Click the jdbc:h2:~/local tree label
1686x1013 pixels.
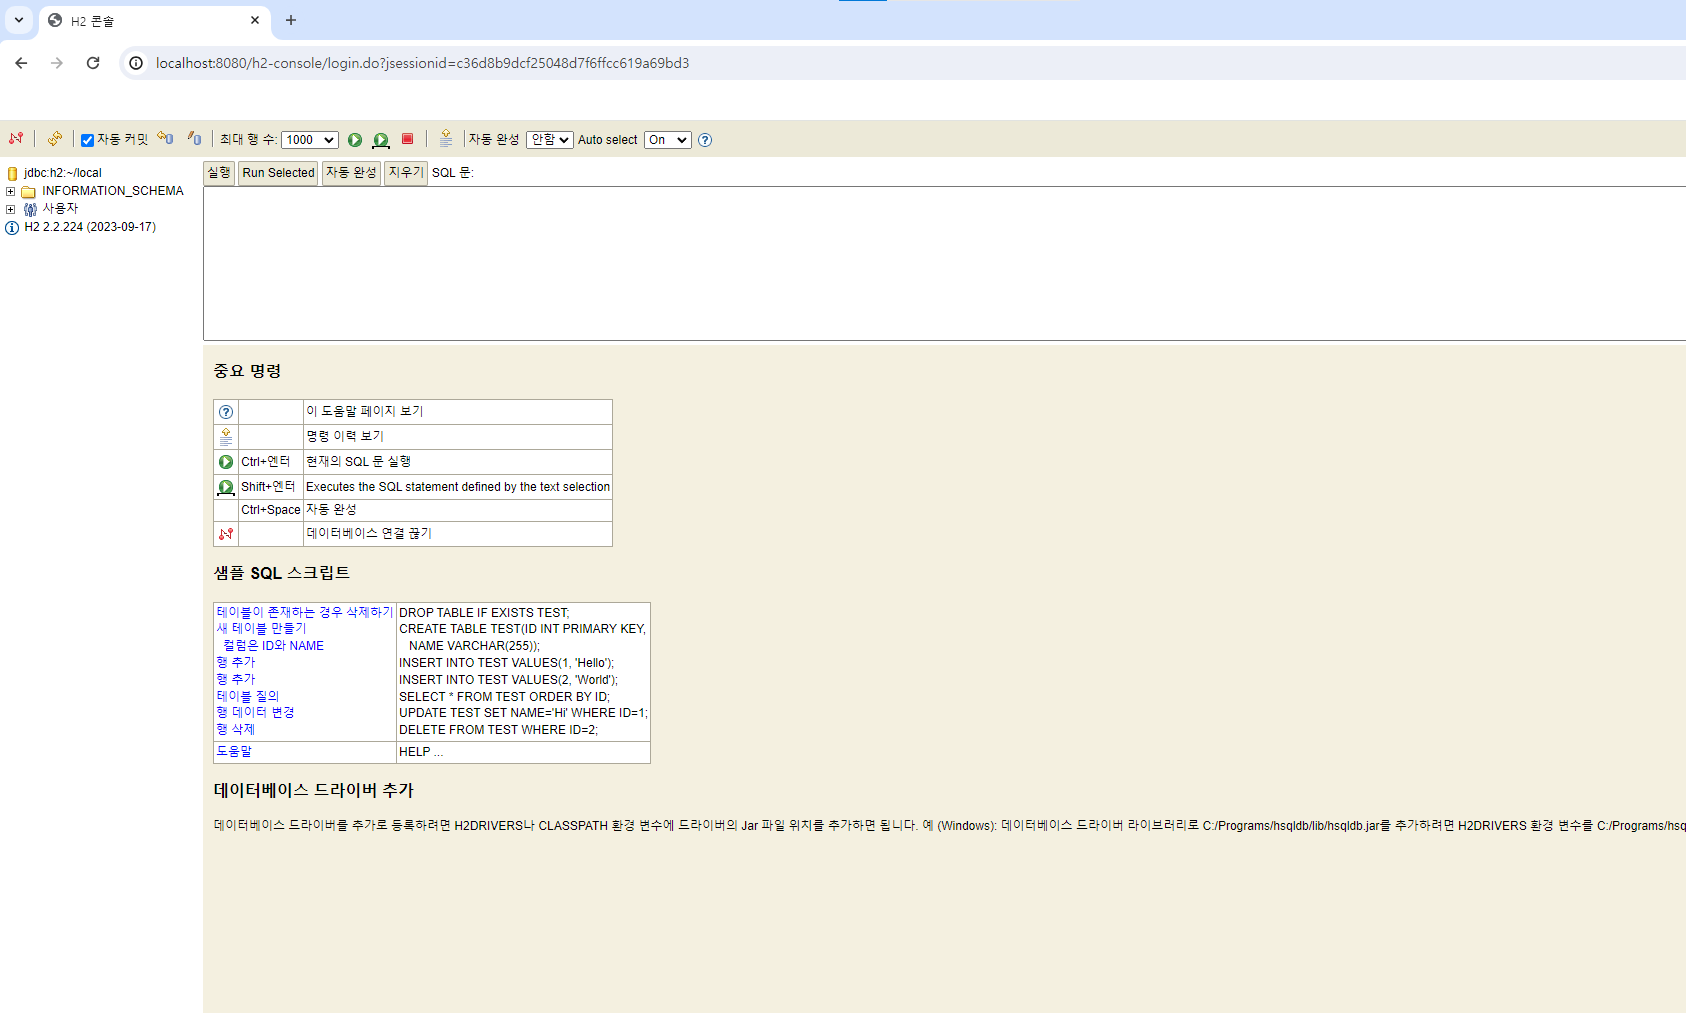click(x=63, y=173)
